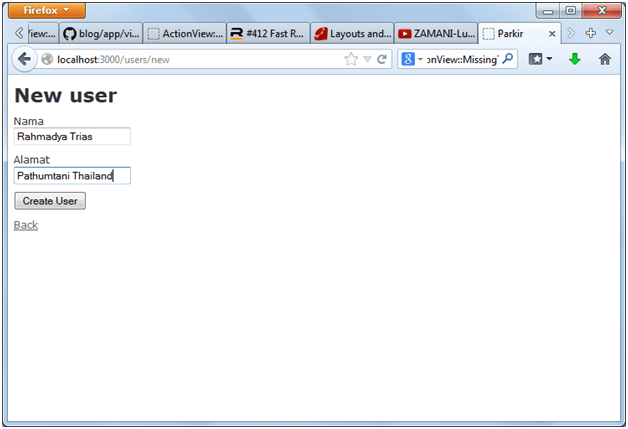Viewport: 628px width, 429px height.
Task: Switch to the #412 Fast R... tab
Action: pyautogui.click(x=267, y=33)
